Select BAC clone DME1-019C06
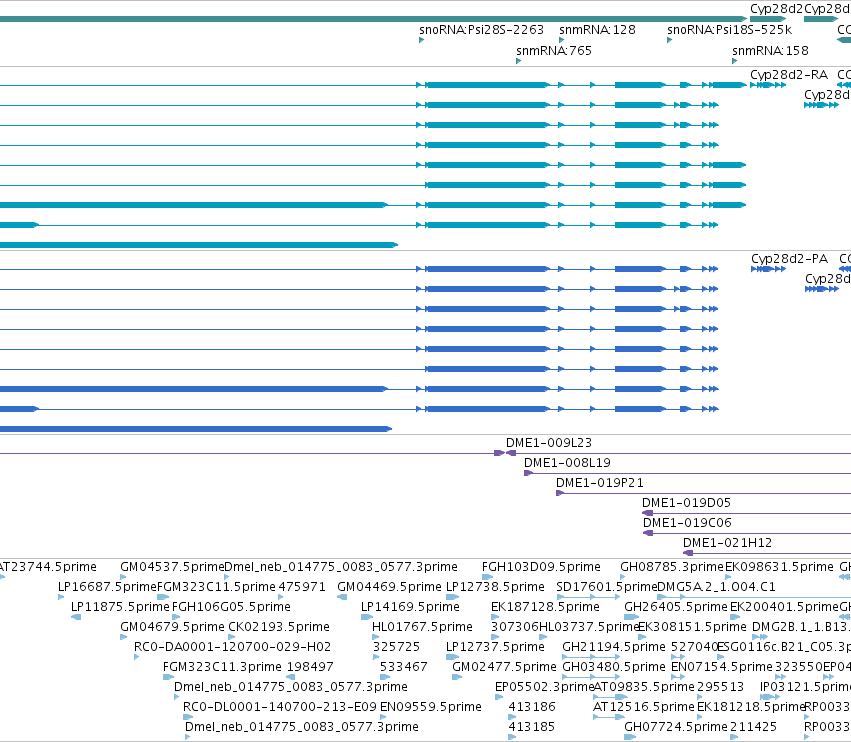Screen dimensions: 851x742 click(687, 523)
